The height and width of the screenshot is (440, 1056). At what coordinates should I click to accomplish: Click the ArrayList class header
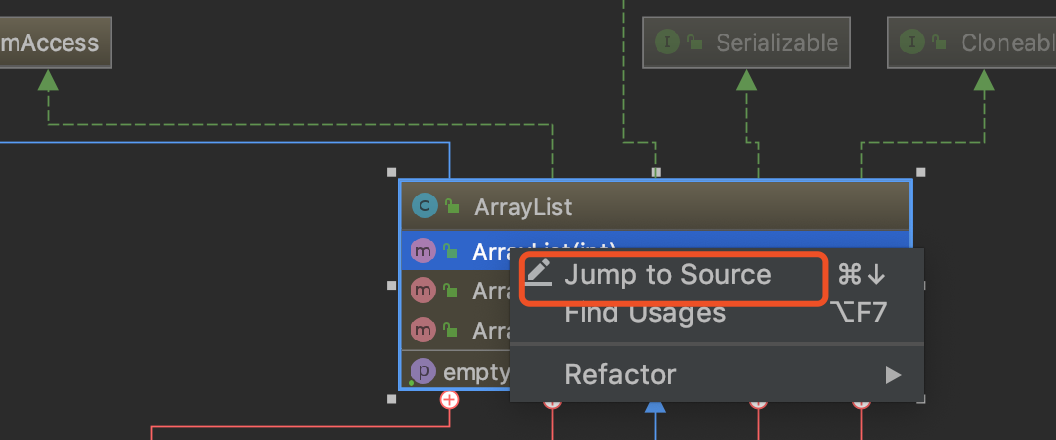point(655,206)
